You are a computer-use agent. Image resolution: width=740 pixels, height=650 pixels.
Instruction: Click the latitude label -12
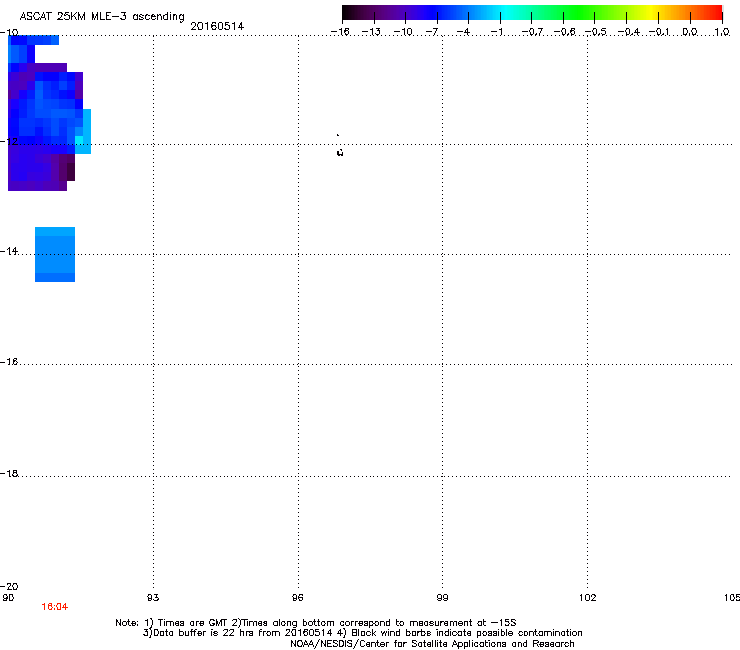click(9, 141)
